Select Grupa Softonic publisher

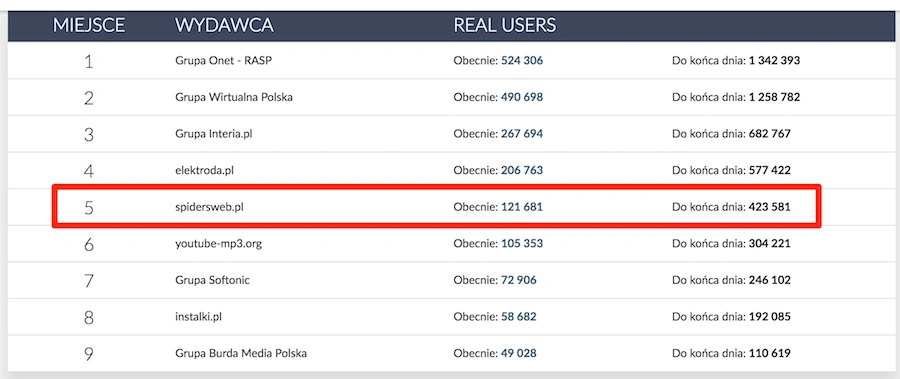(x=212, y=280)
